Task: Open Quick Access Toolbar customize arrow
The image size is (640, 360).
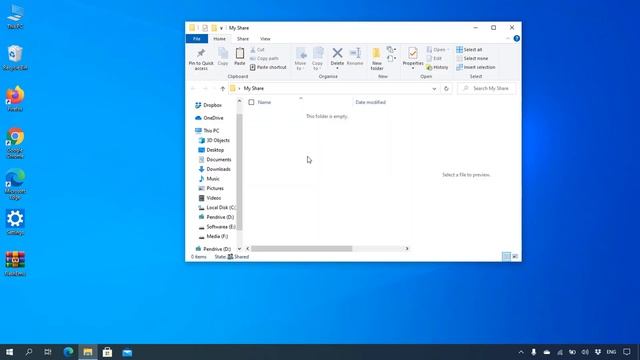Action: [x=221, y=28]
